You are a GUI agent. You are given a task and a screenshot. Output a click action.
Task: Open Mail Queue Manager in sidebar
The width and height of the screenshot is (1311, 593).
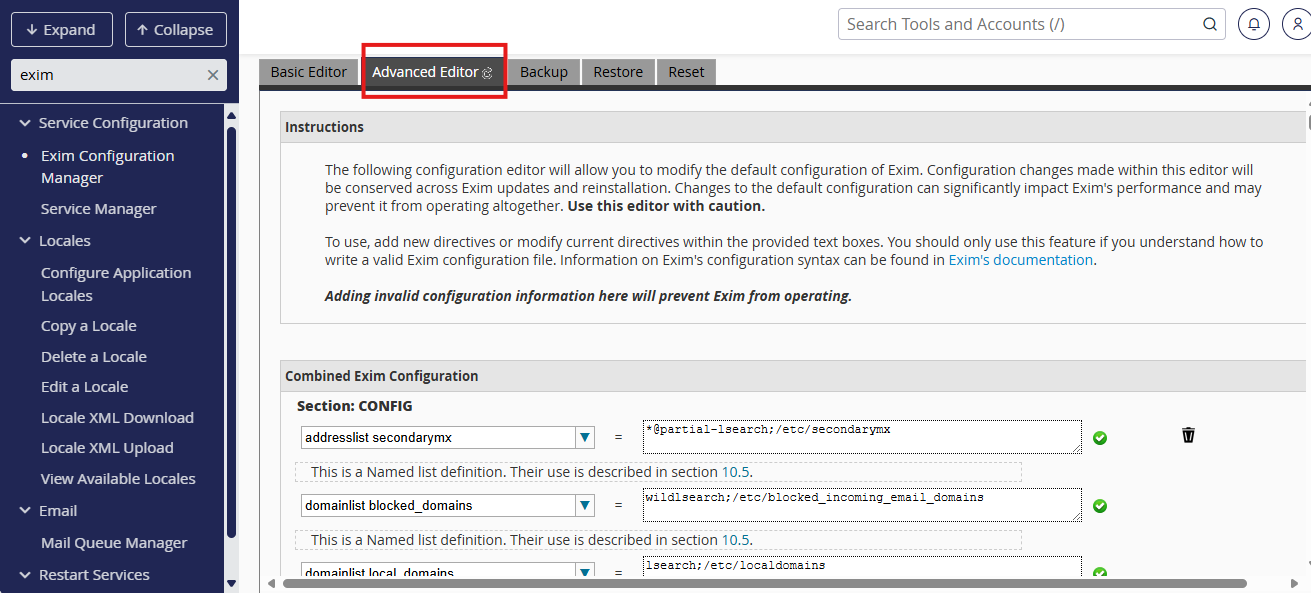click(114, 543)
